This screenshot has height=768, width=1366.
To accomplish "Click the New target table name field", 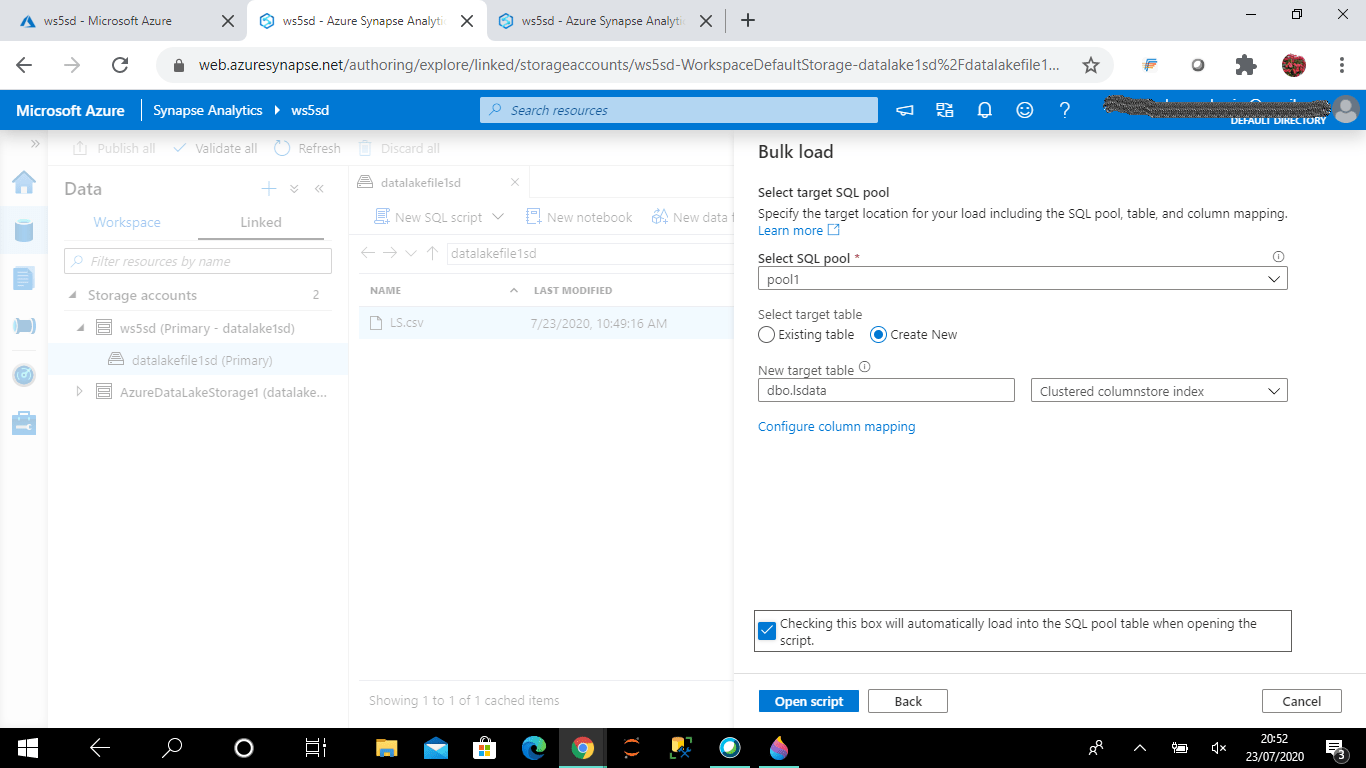I will [x=886, y=391].
